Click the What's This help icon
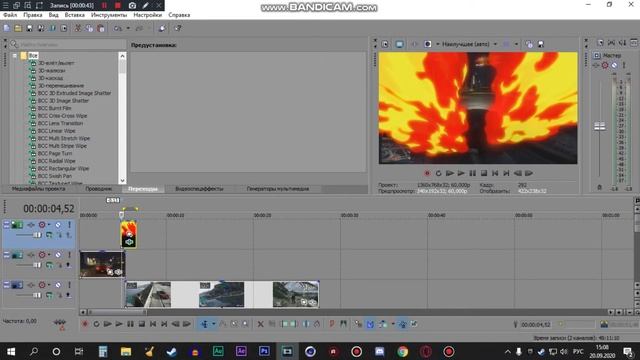640x360 pixels. (178, 28)
